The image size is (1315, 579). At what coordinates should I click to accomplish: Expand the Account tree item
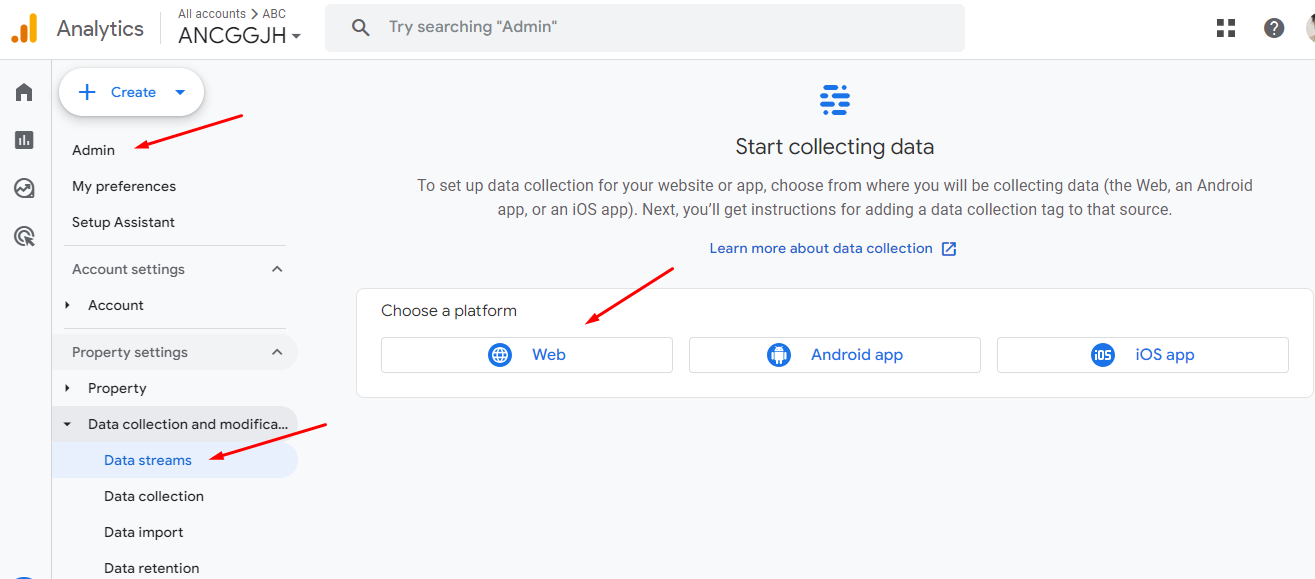[68, 305]
